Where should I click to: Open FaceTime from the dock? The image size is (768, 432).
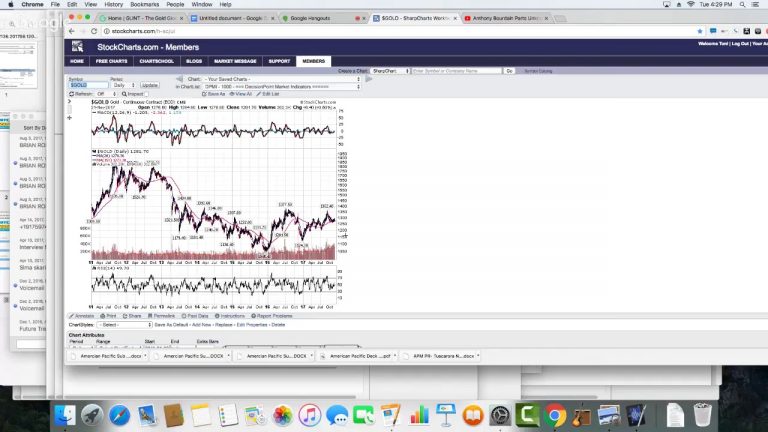coord(363,415)
